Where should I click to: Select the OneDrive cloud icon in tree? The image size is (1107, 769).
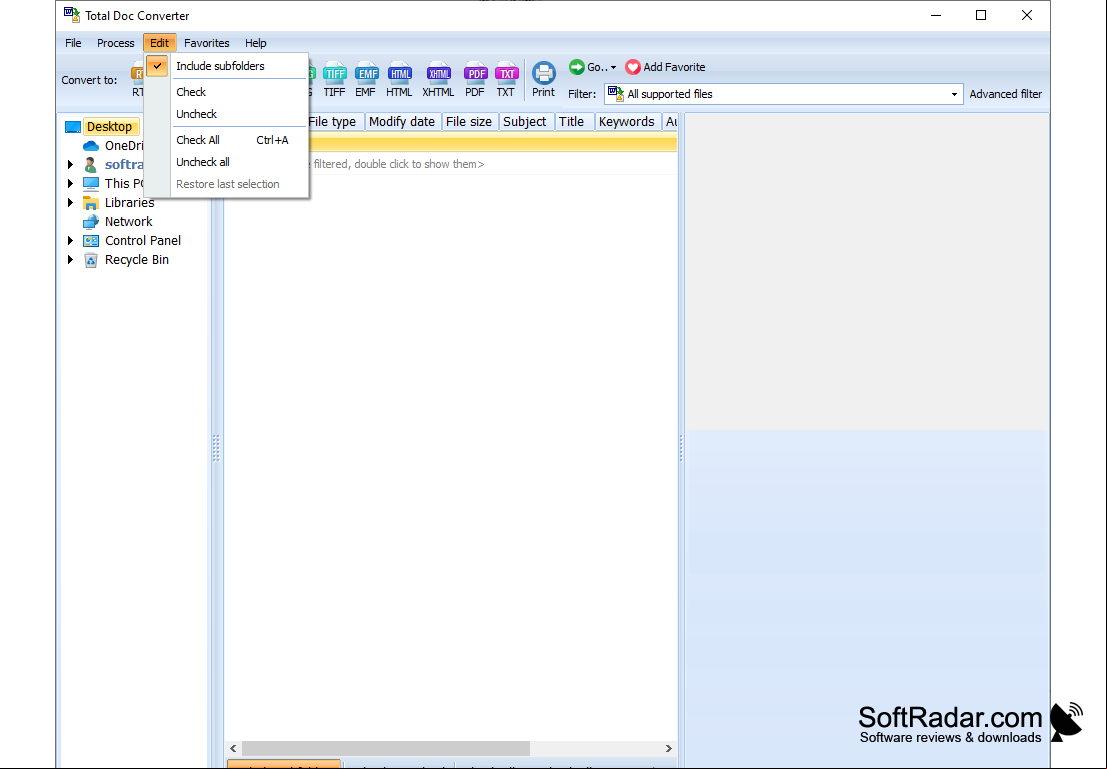90,146
